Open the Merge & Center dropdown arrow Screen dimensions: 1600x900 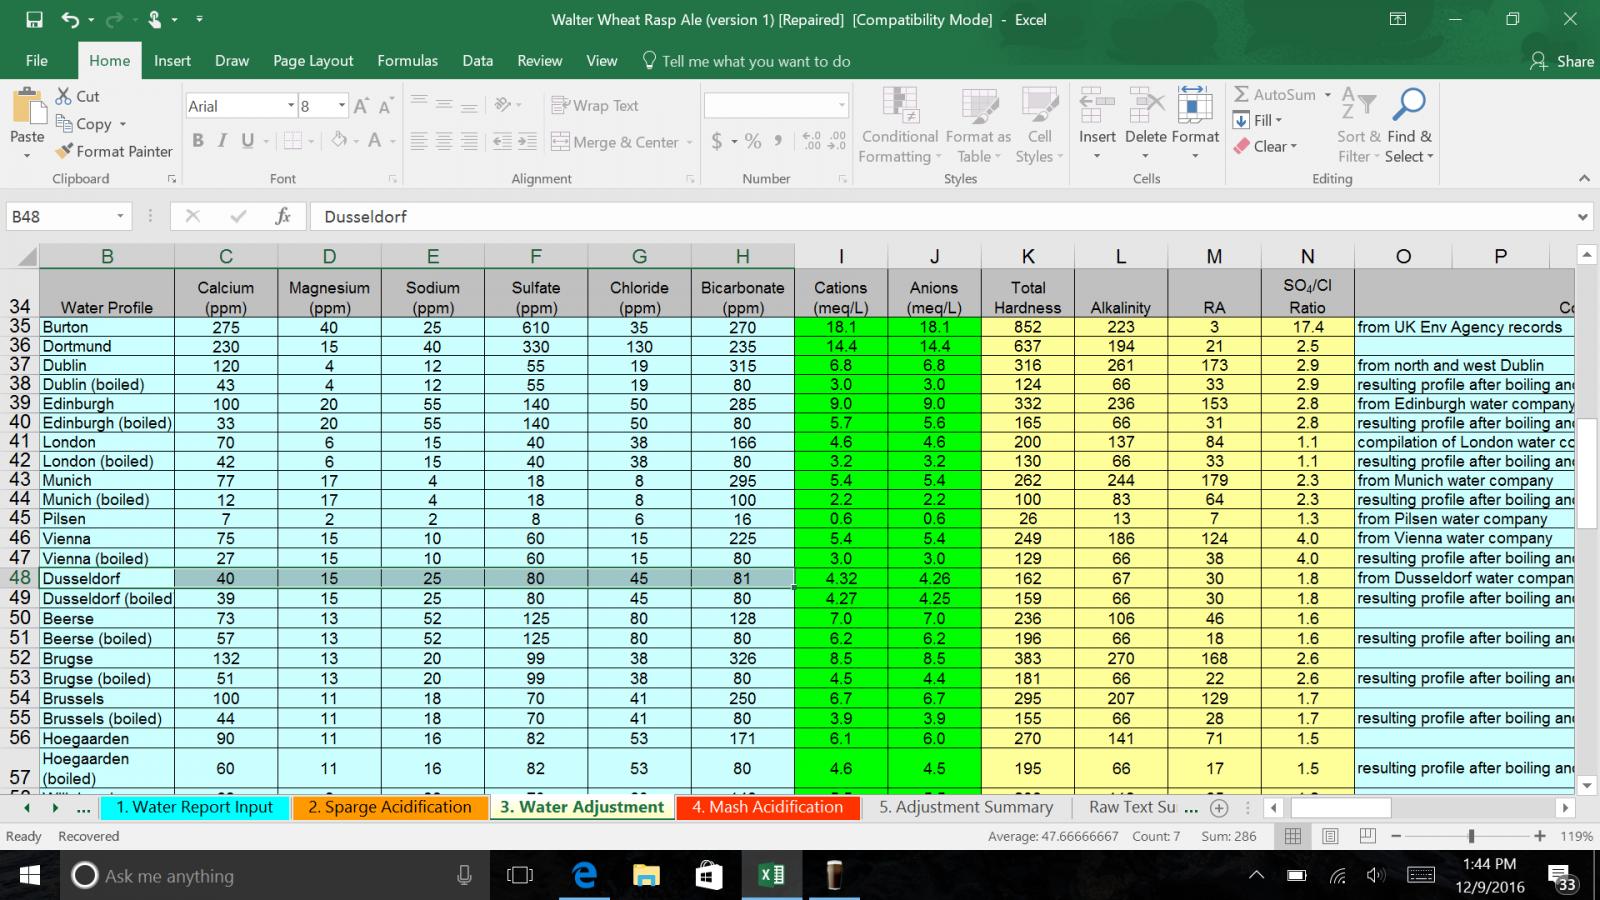[x=690, y=142]
